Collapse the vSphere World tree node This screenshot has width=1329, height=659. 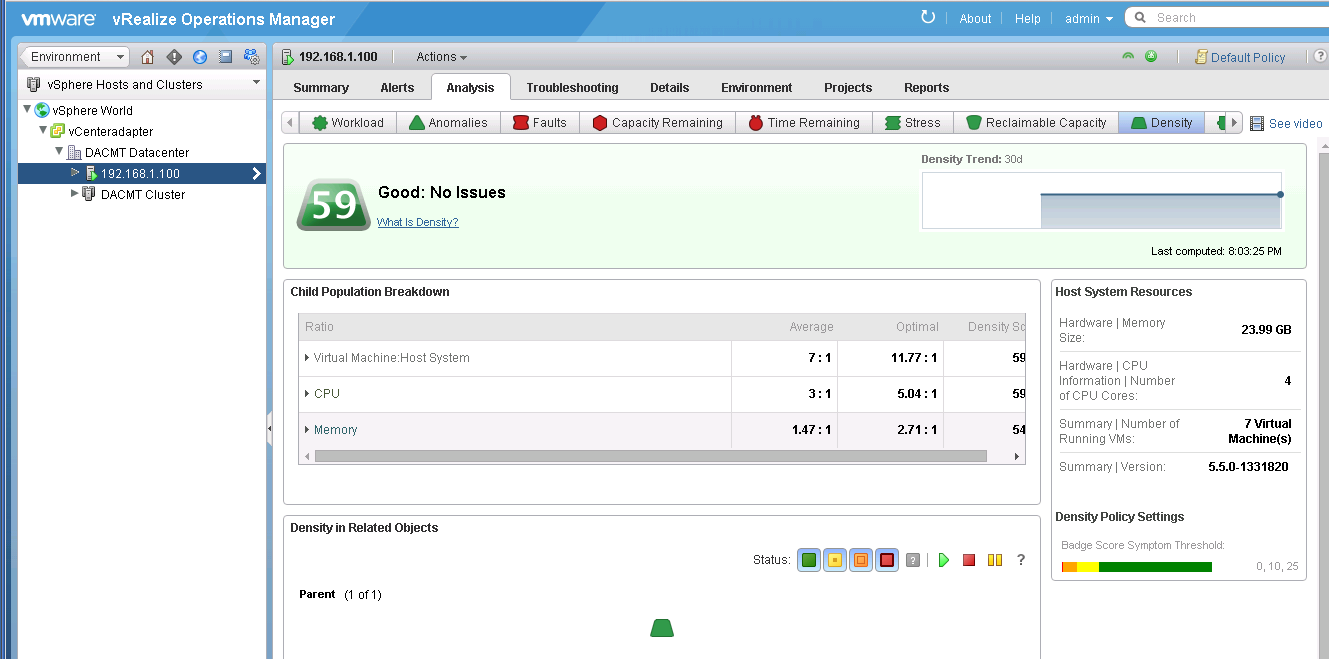(x=27, y=110)
